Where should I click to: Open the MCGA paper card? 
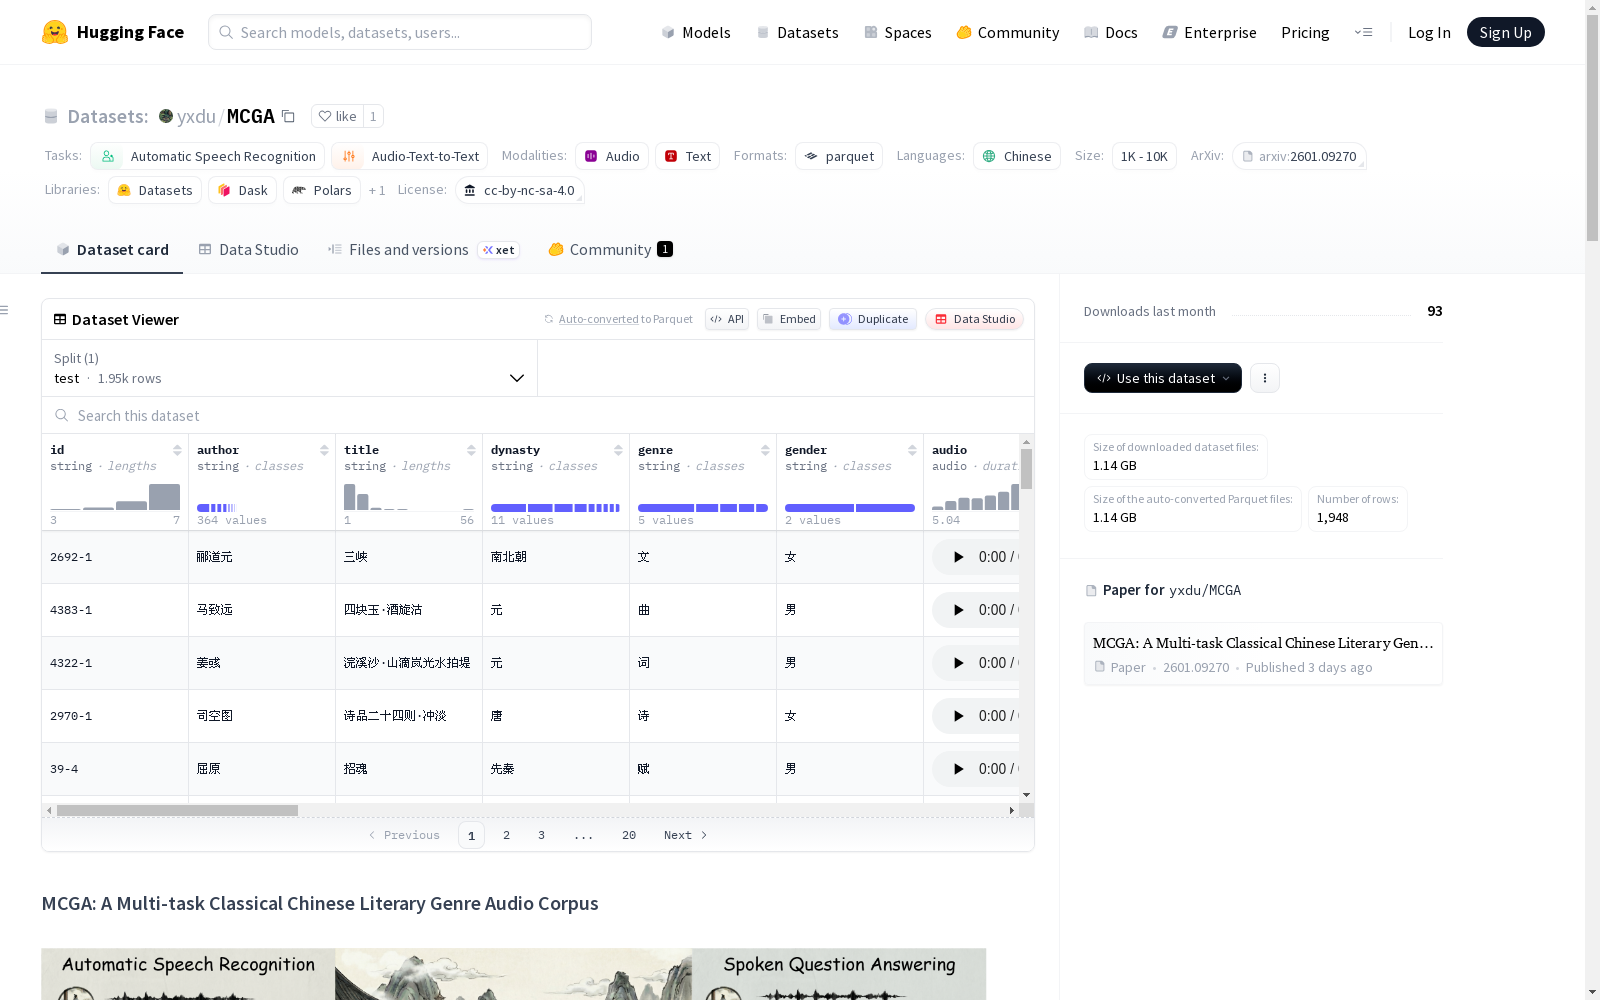click(1263, 654)
